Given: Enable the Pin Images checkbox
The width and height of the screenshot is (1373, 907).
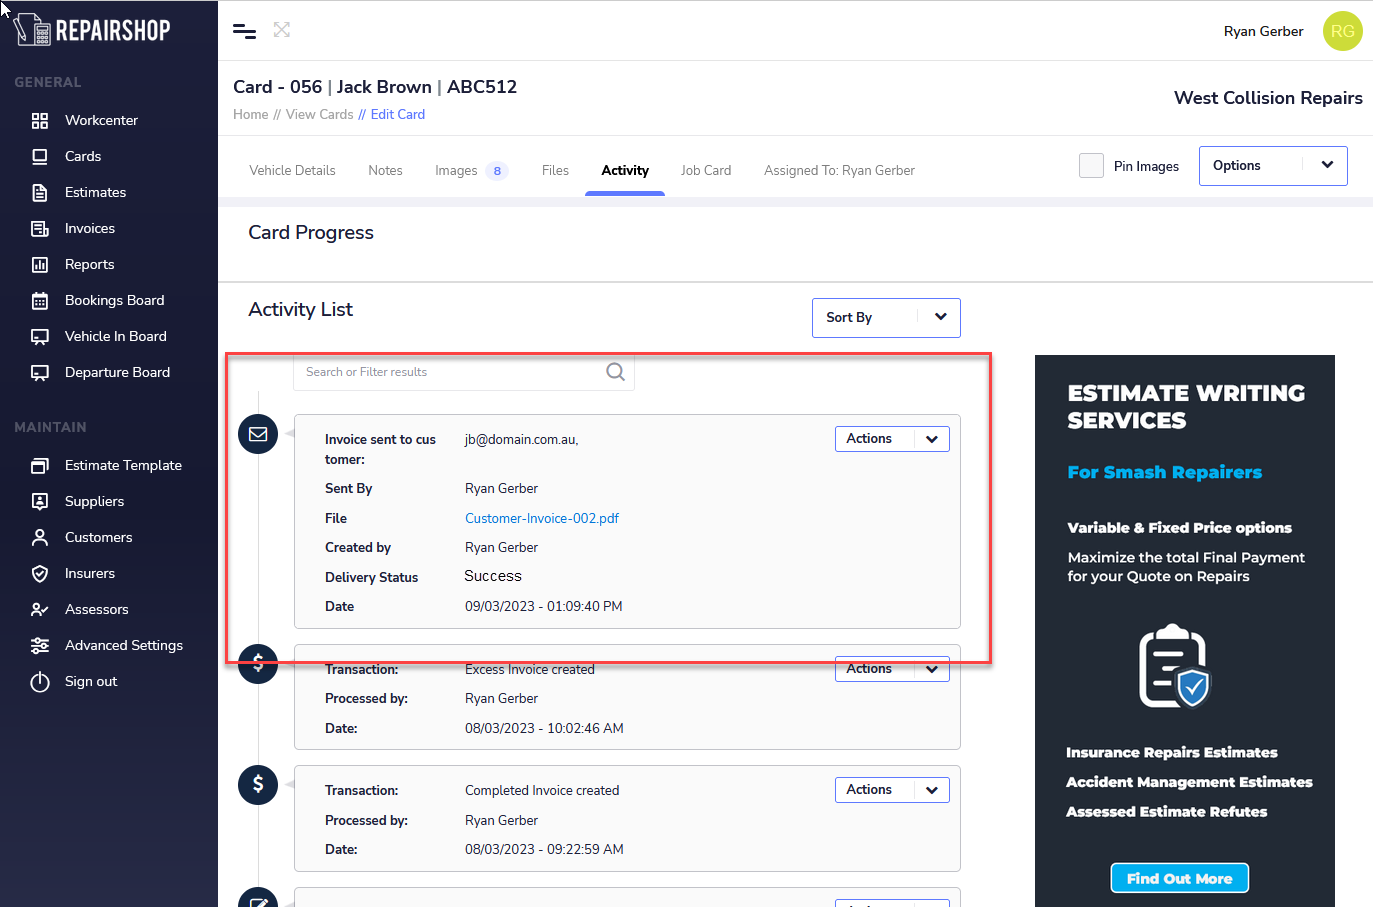Looking at the screenshot, I should pyautogui.click(x=1091, y=166).
